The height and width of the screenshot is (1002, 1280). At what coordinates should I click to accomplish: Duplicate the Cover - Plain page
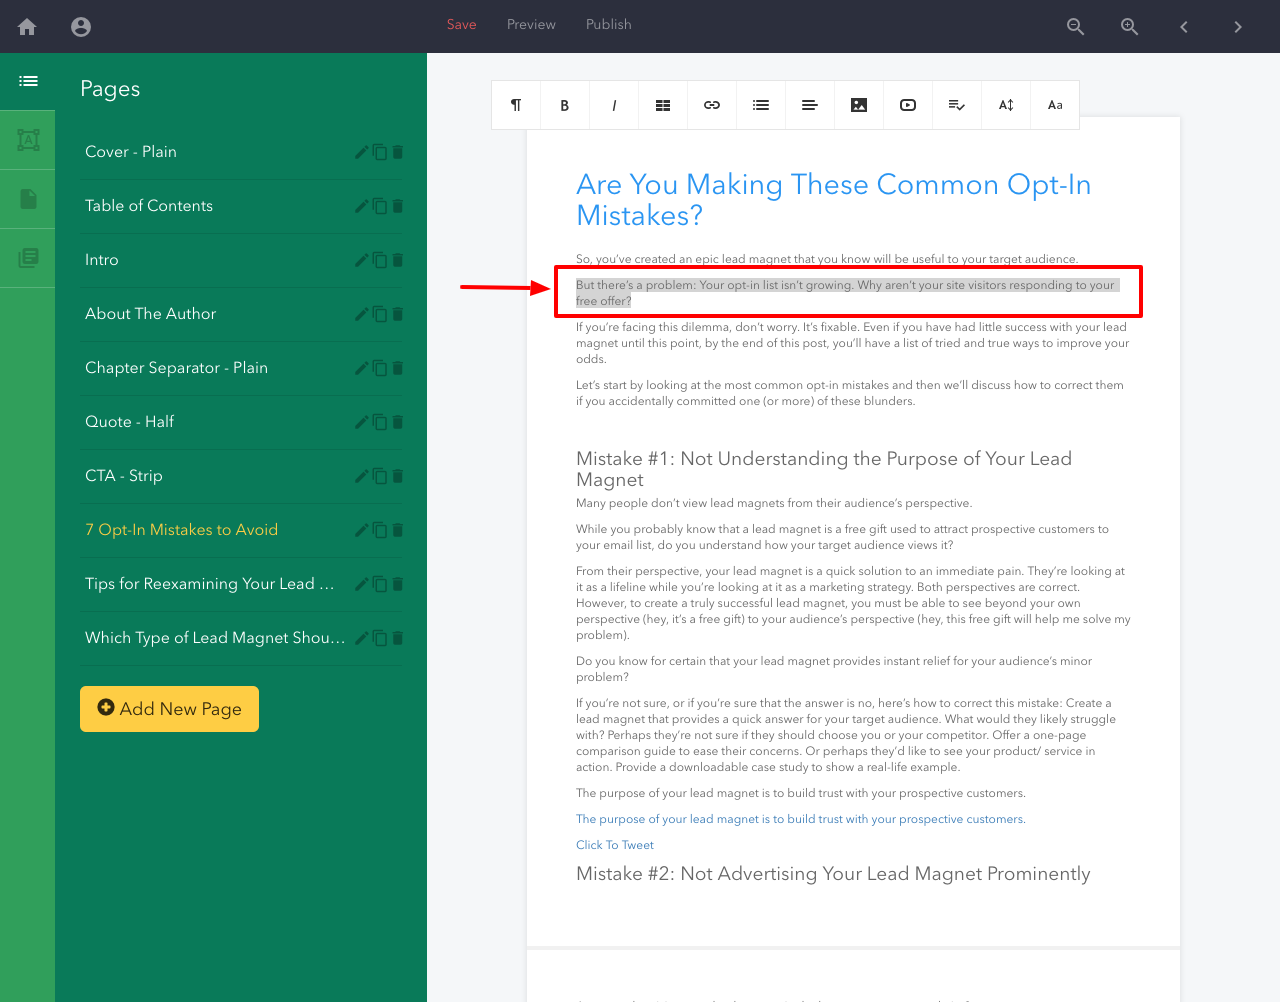380,152
